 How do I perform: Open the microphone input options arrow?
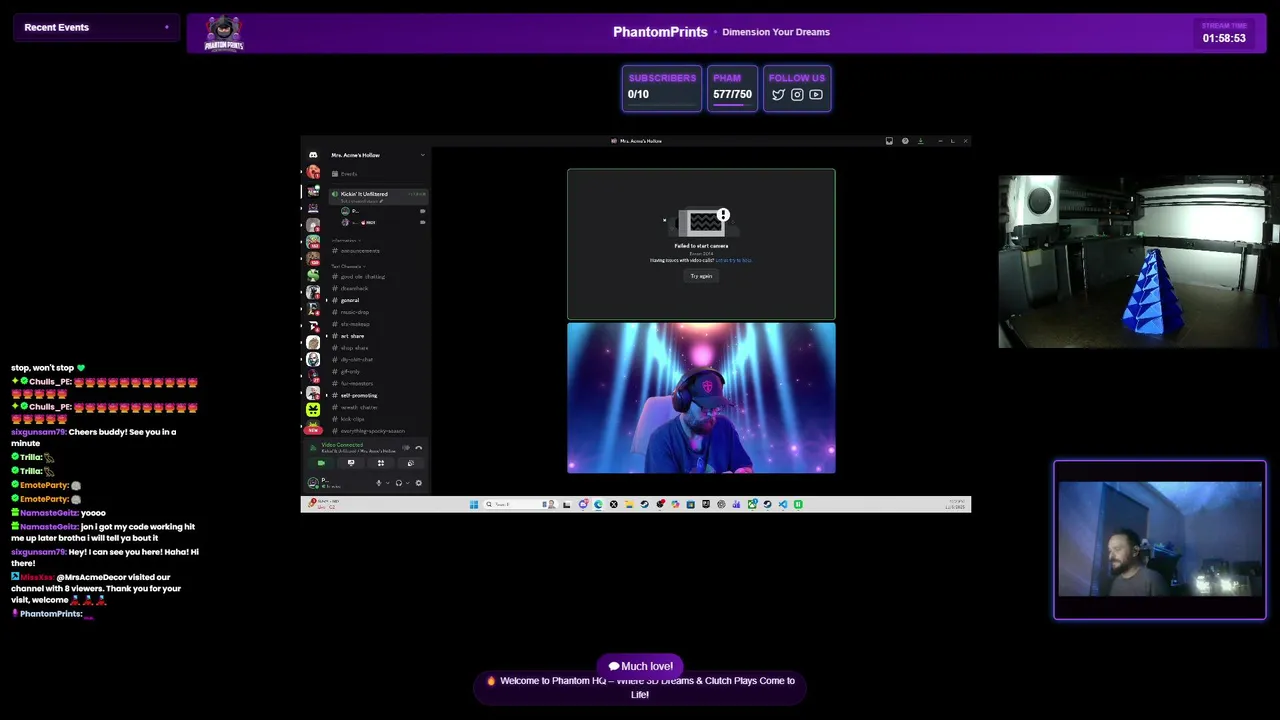click(388, 483)
